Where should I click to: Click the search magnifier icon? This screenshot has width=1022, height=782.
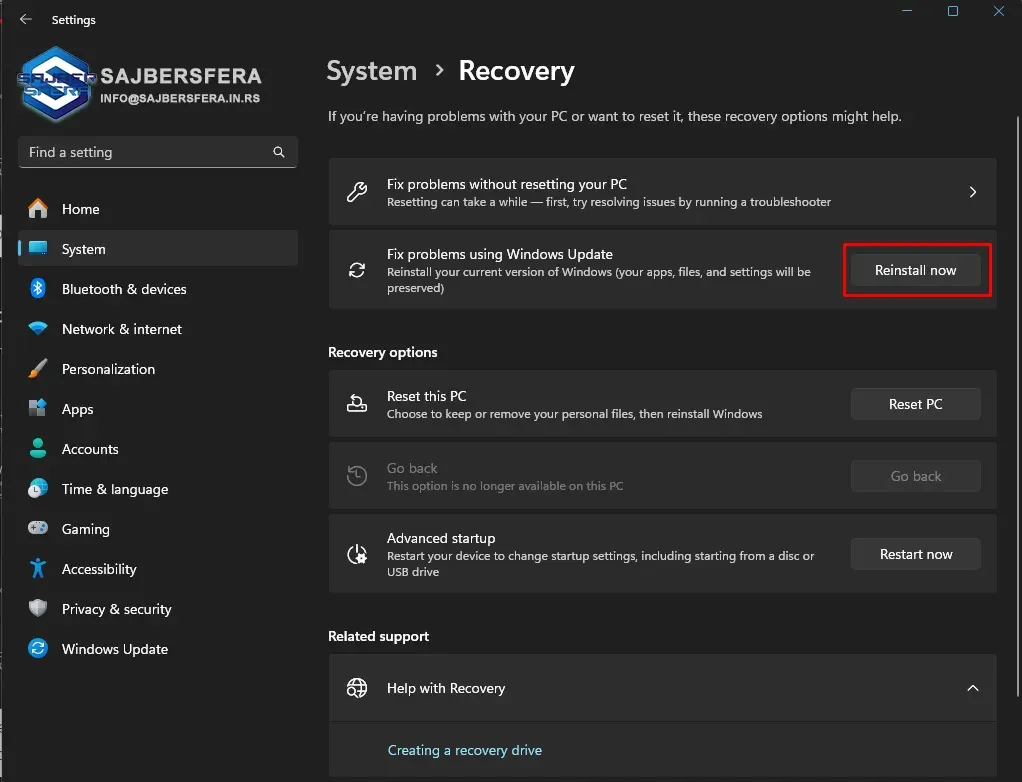[x=279, y=152]
